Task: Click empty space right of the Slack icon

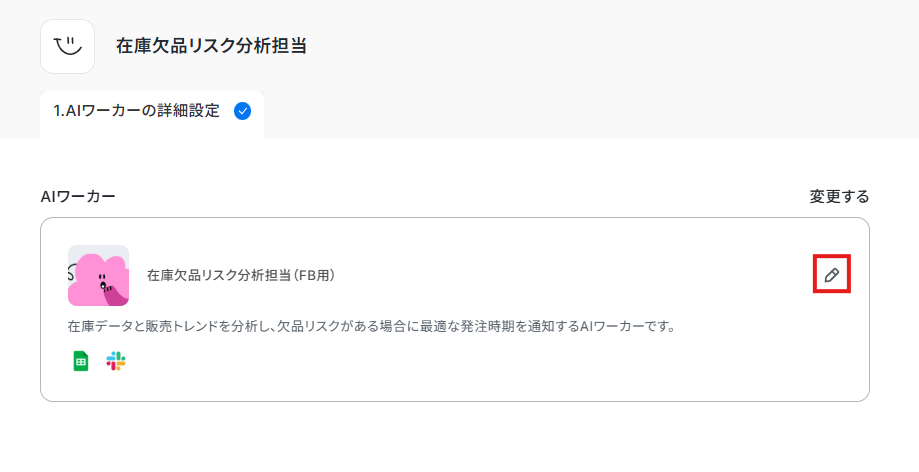Action: click(x=400, y=361)
